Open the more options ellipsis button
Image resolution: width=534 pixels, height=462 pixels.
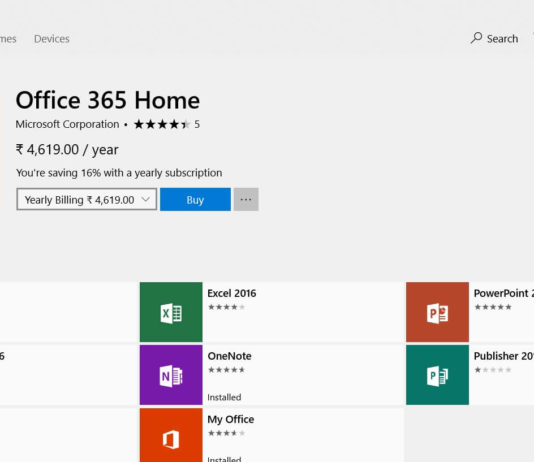[x=246, y=200]
